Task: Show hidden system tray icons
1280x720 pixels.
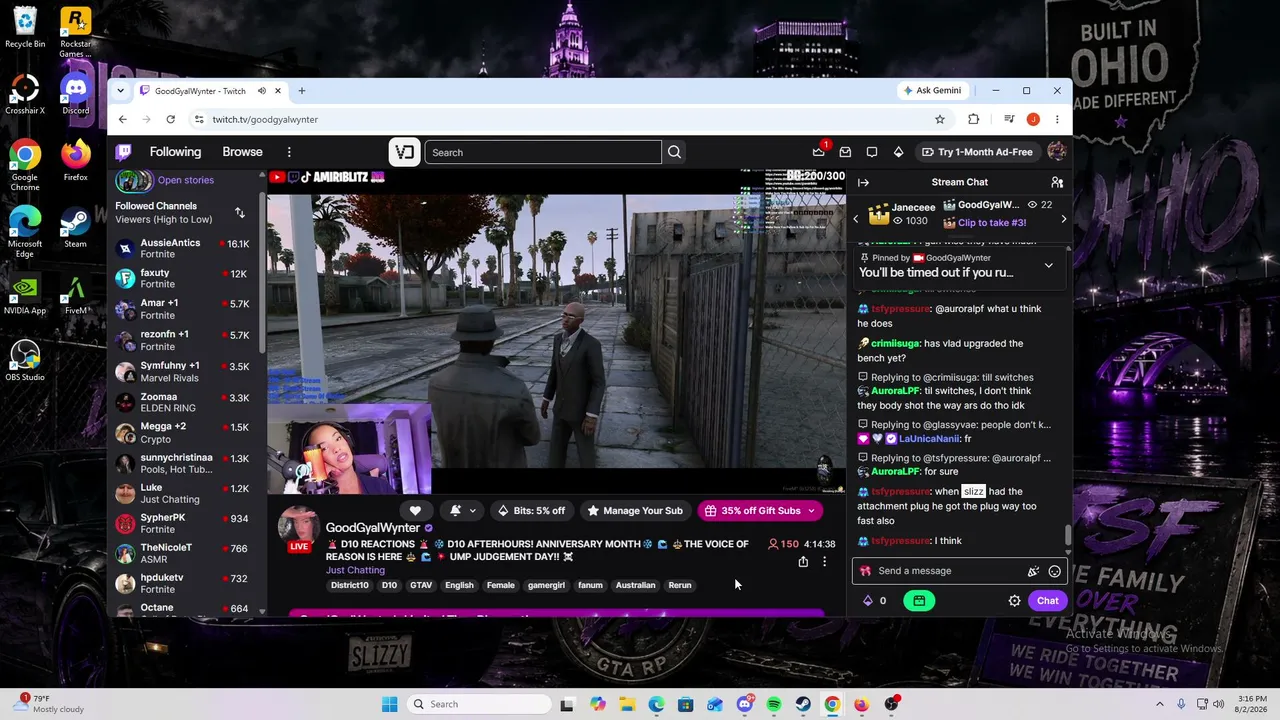Action: point(1160,704)
